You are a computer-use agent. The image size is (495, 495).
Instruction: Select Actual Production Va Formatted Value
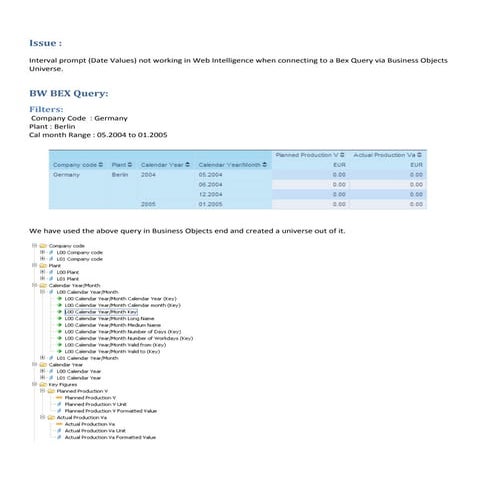coord(110,437)
